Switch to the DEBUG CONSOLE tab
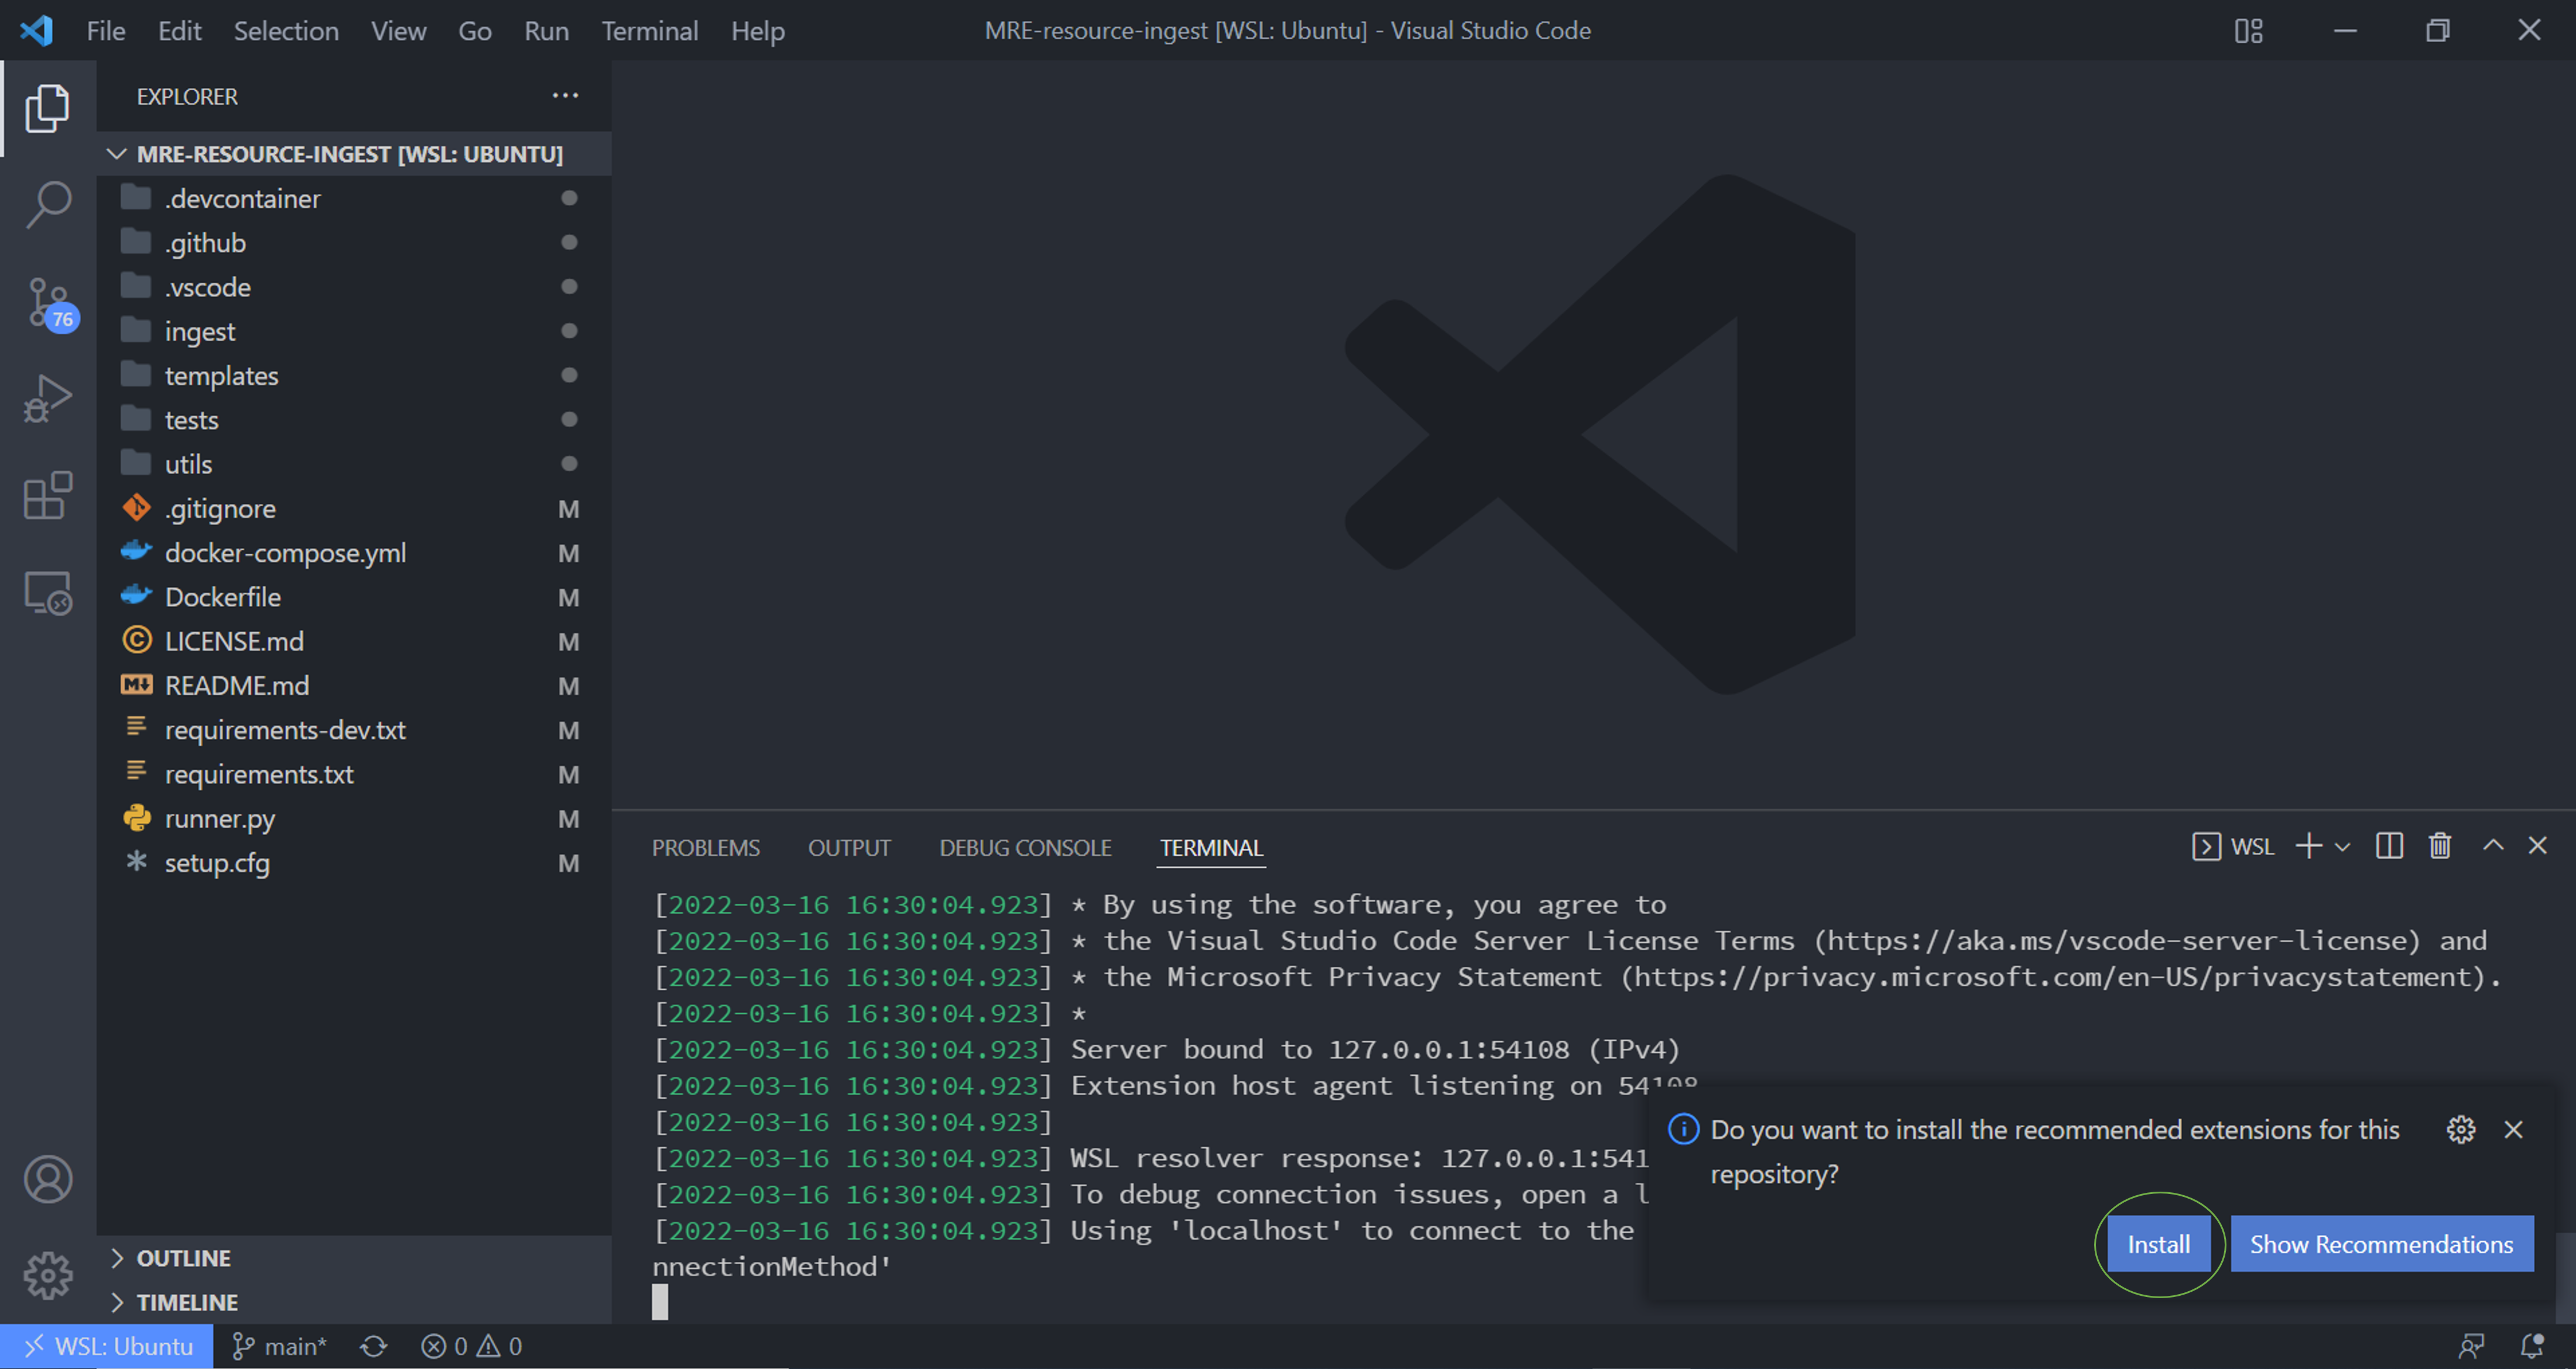Screen dimensions: 2576x1369 point(1025,848)
